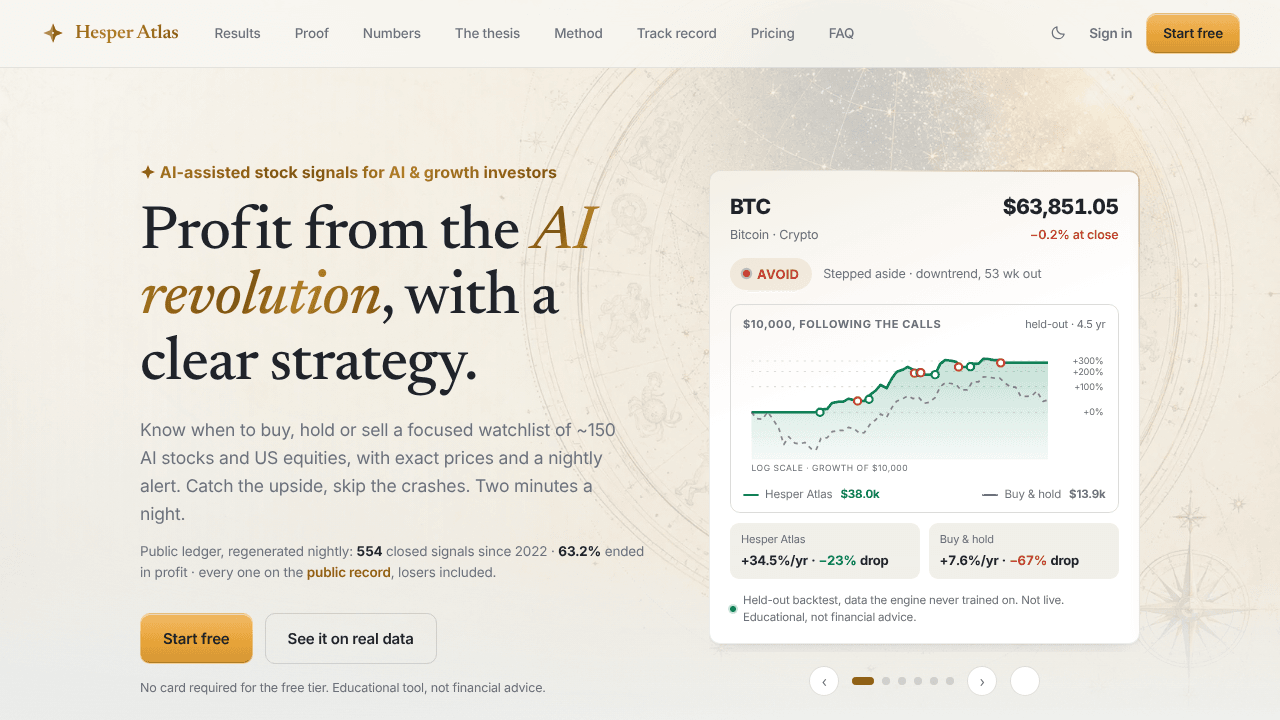Select the last carousel dot
Screen dimensions: 1280x720
[950, 681]
